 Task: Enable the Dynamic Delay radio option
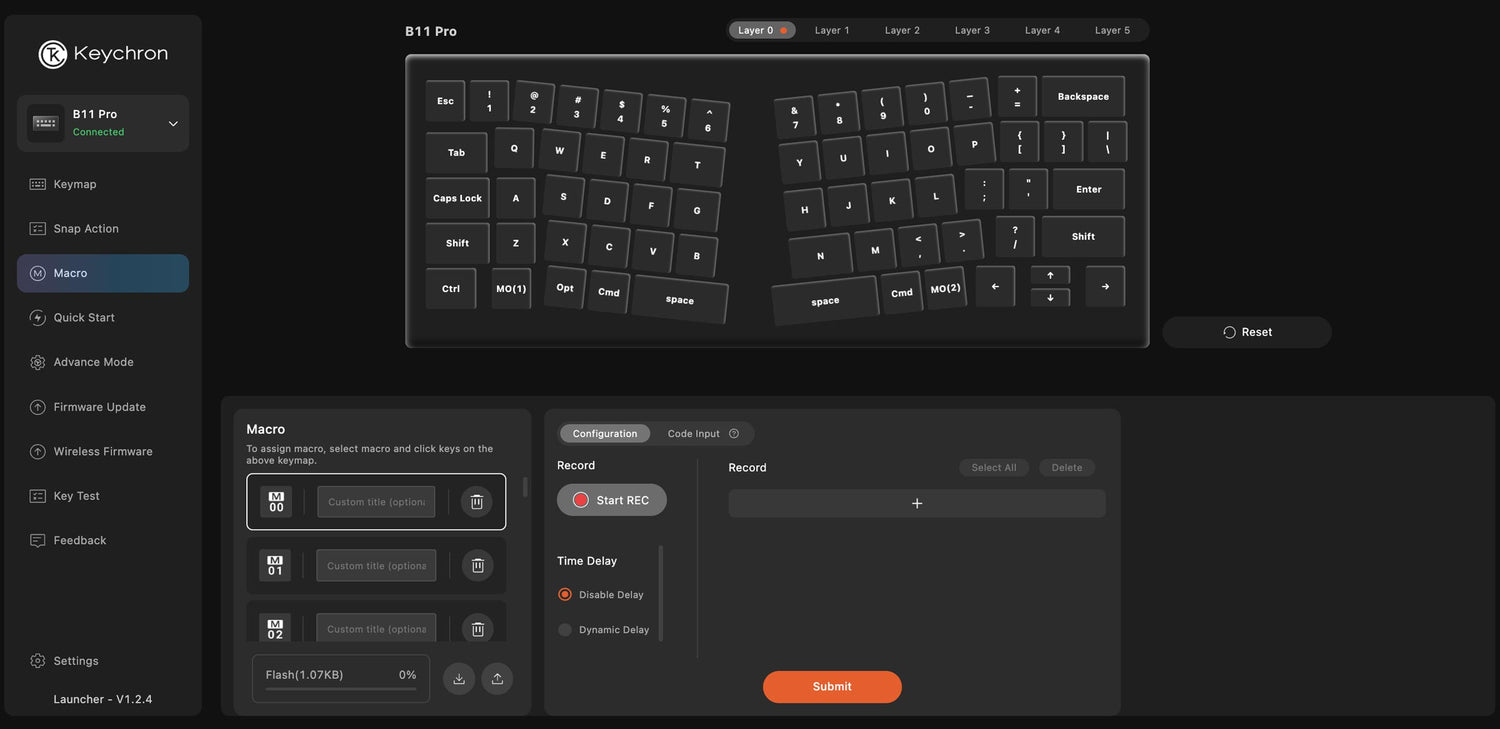pyautogui.click(x=565, y=630)
